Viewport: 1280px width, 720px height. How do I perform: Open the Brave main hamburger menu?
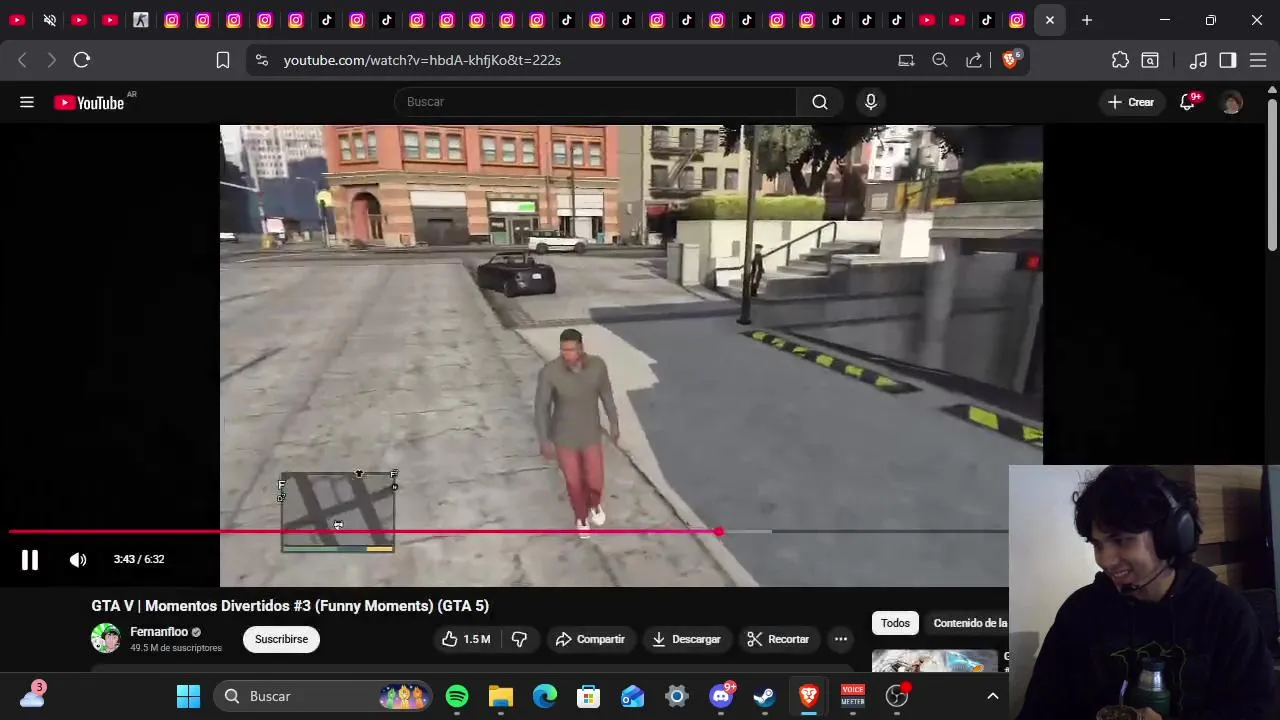coord(1258,60)
